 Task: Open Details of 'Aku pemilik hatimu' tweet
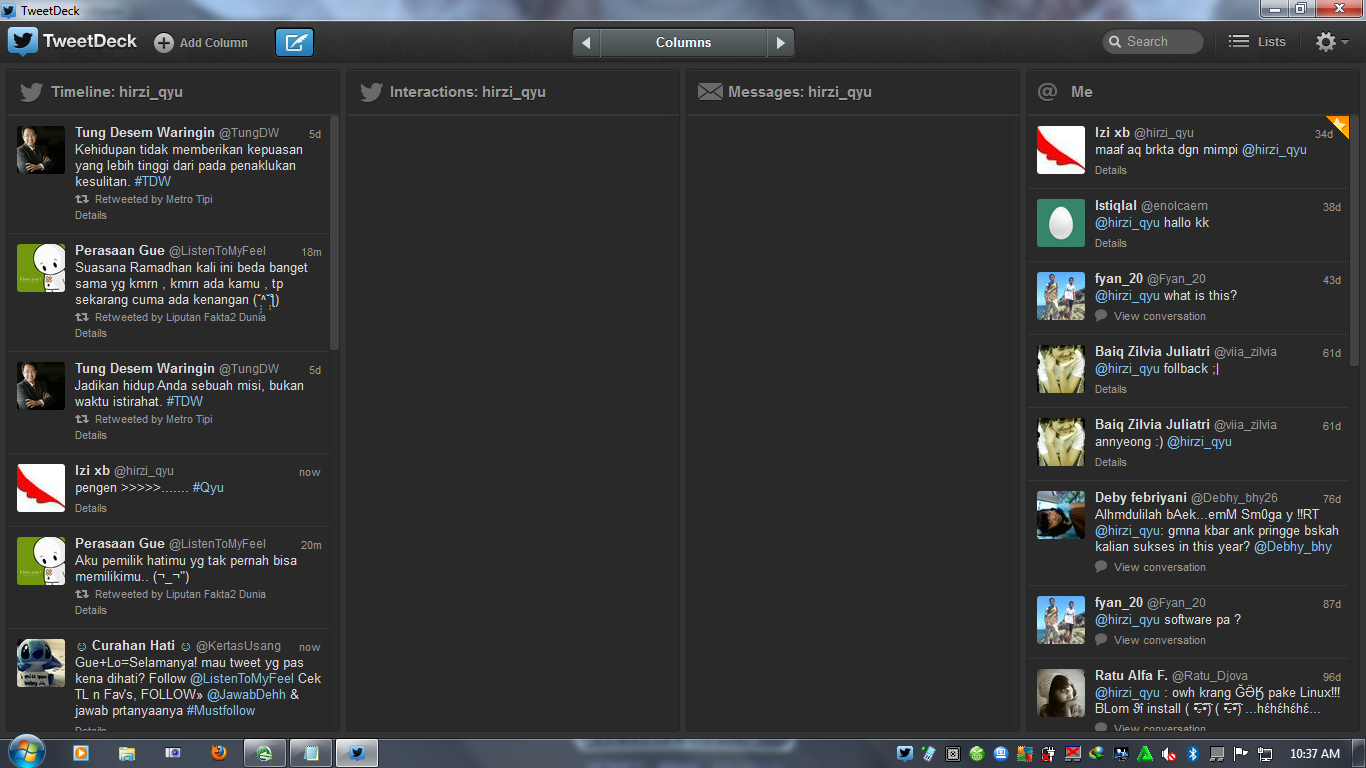(x=91, y=610)
